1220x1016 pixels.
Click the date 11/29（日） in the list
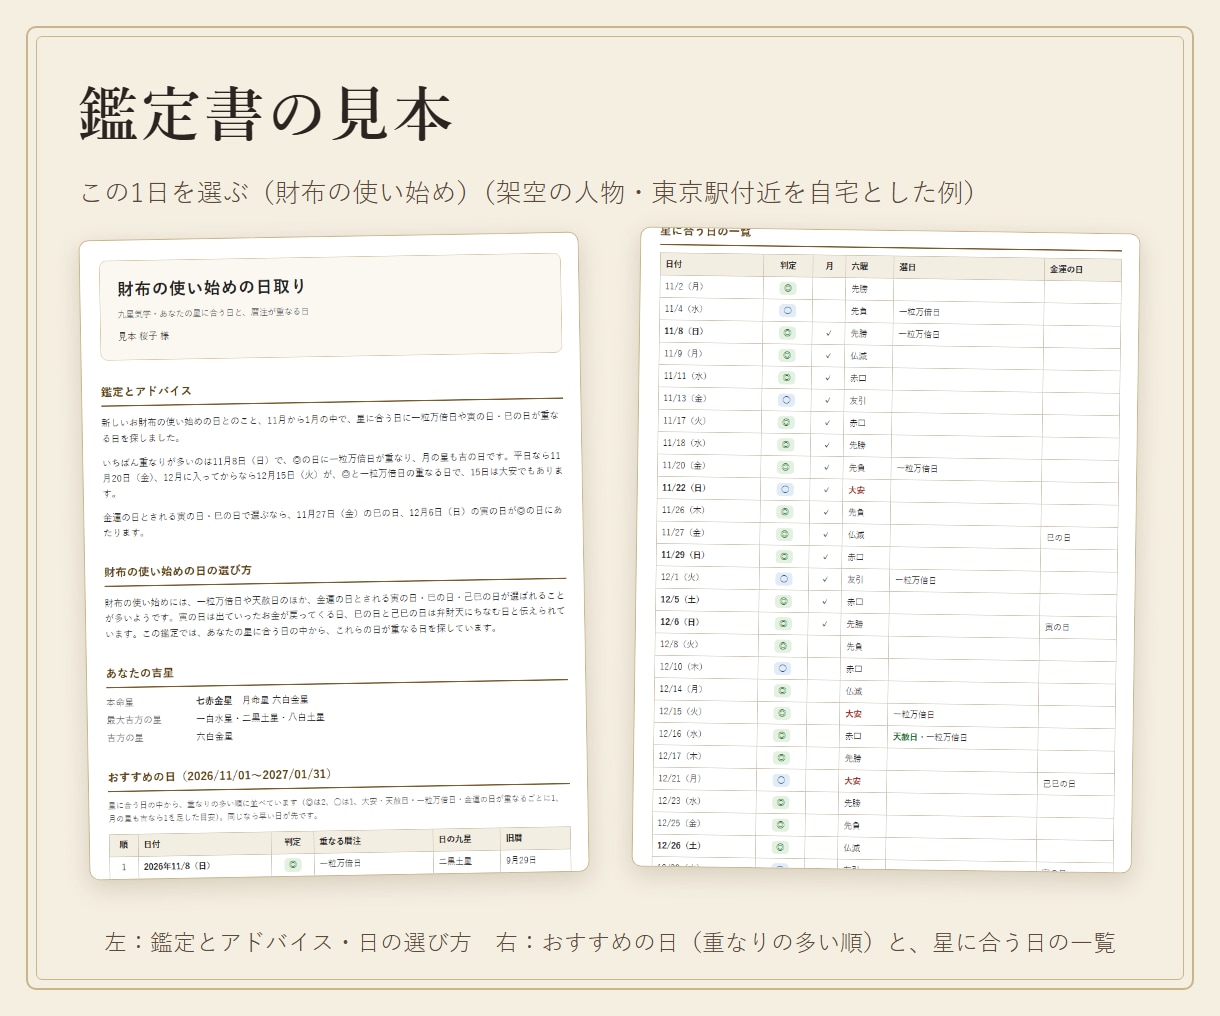[683, 555]
